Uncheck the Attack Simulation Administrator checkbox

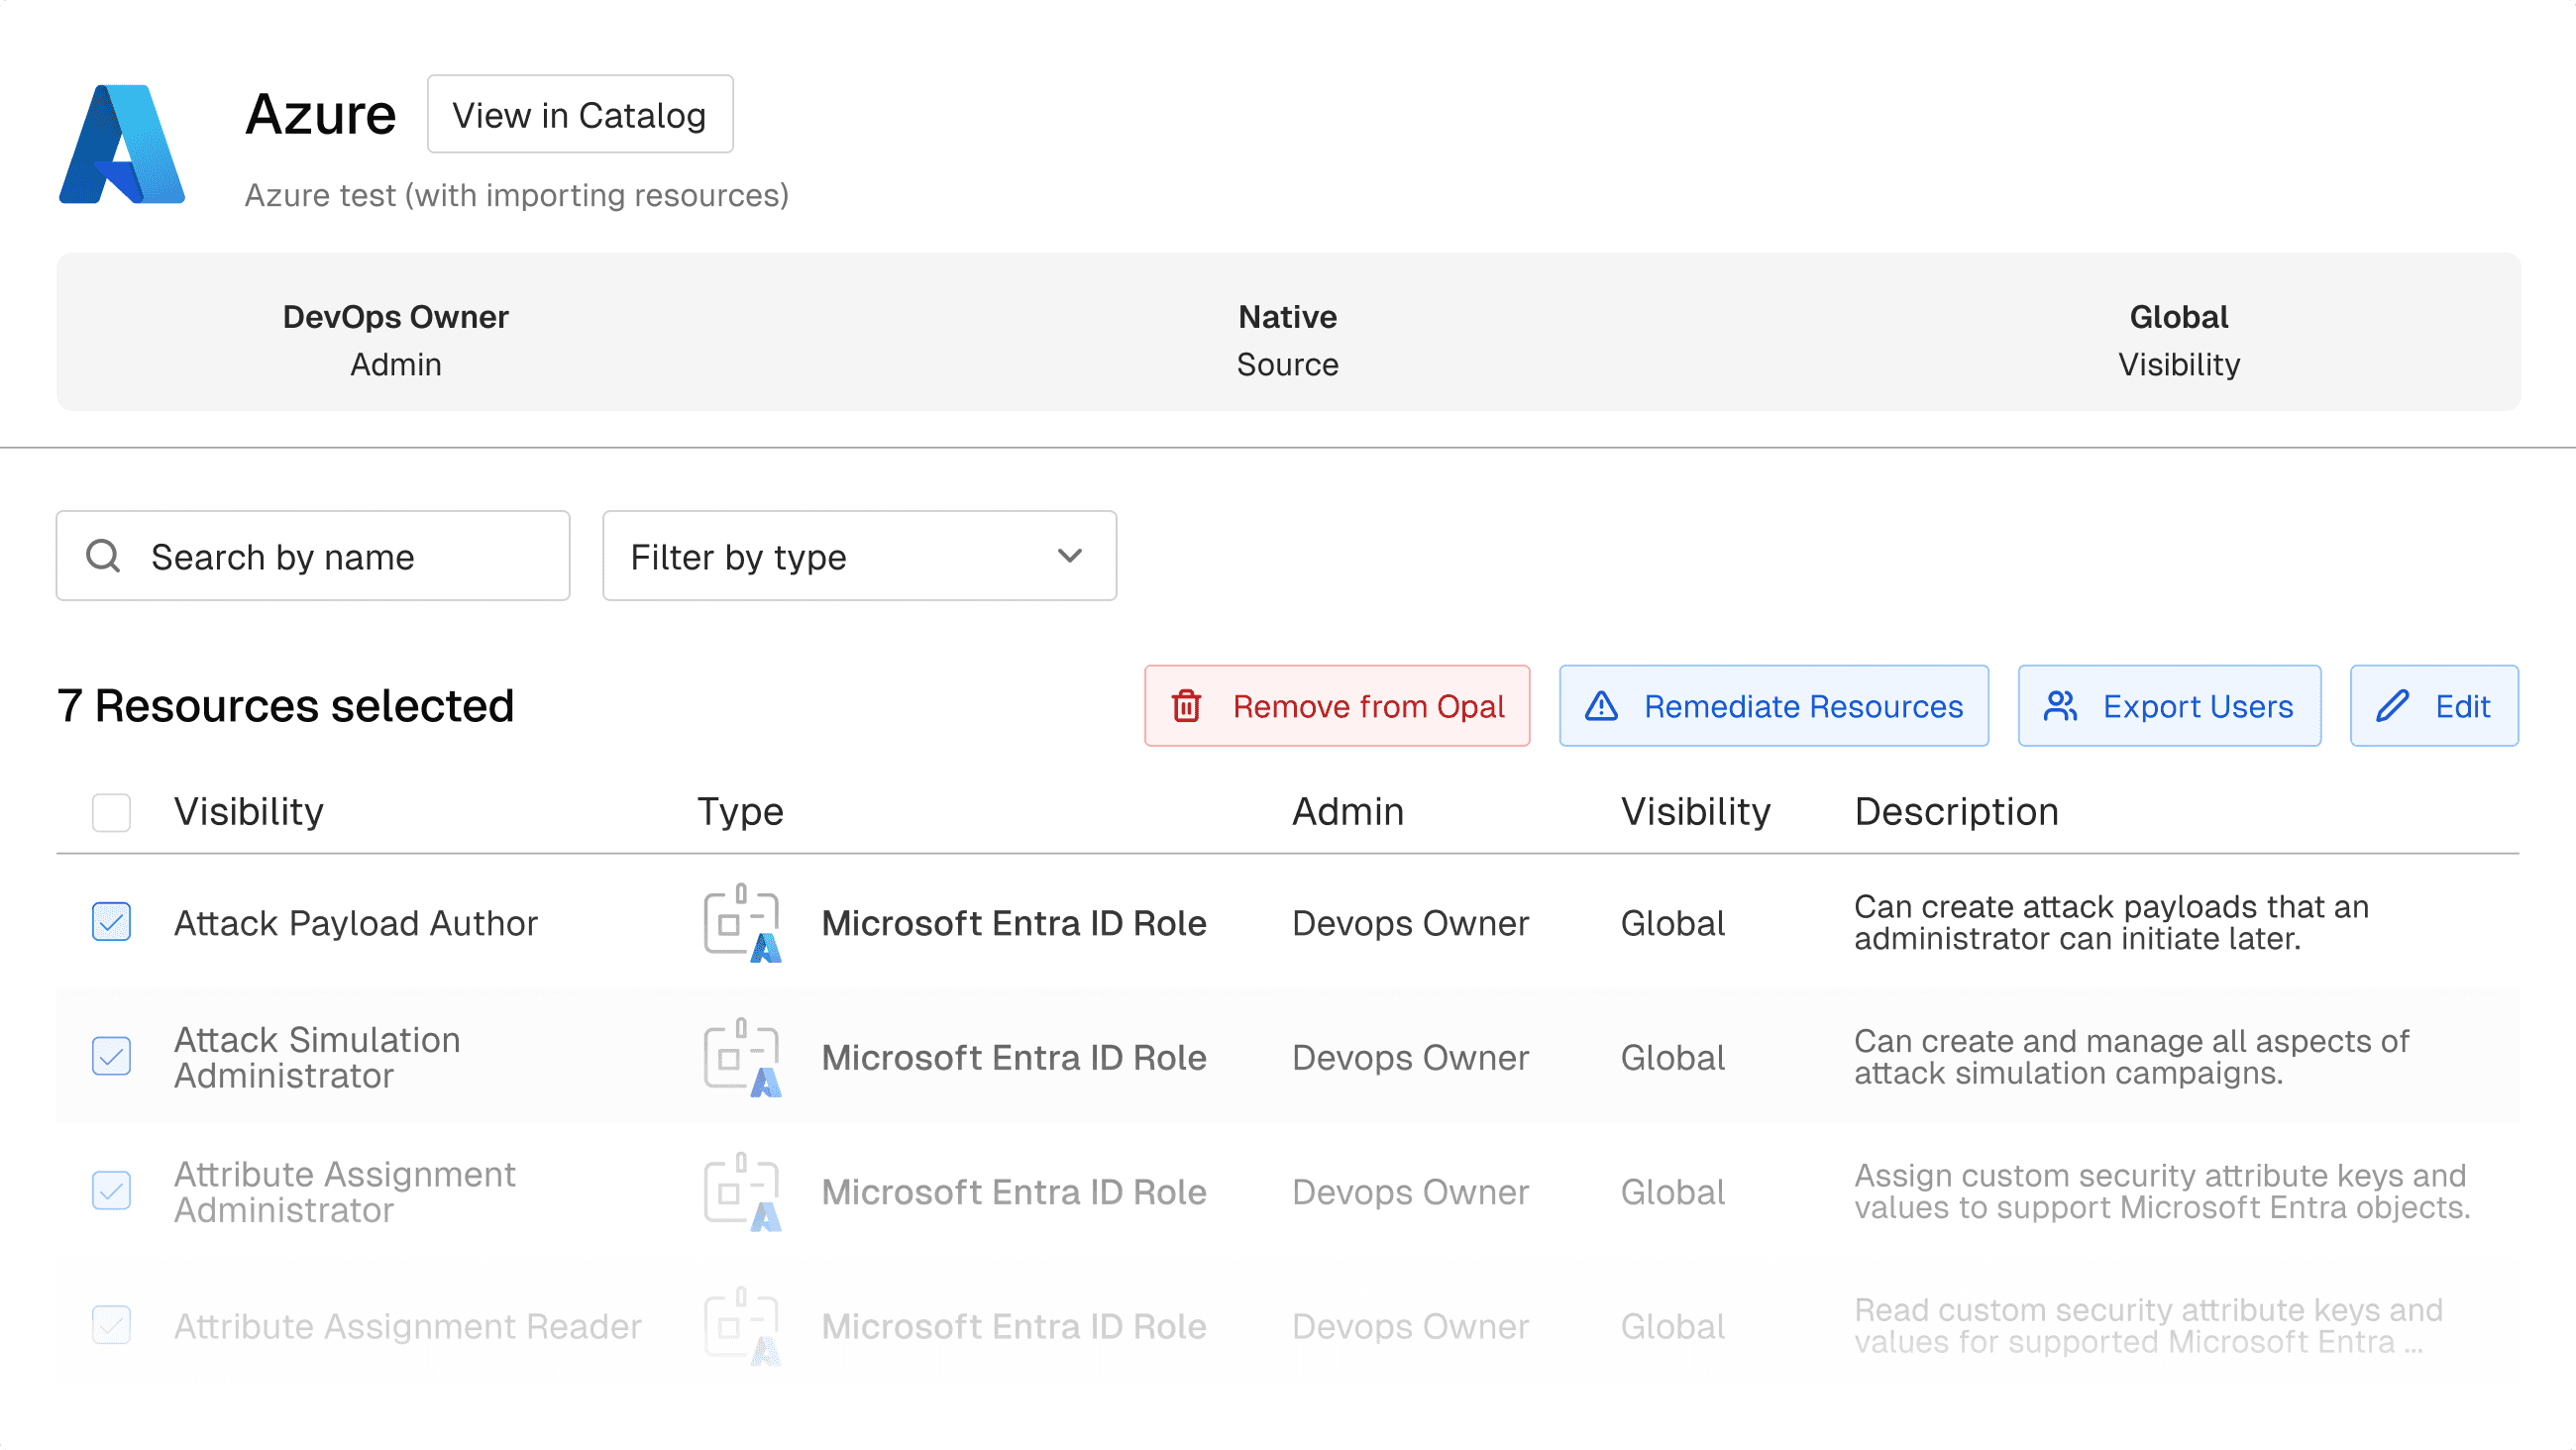pyautogui.click(x=111, y=1057)
